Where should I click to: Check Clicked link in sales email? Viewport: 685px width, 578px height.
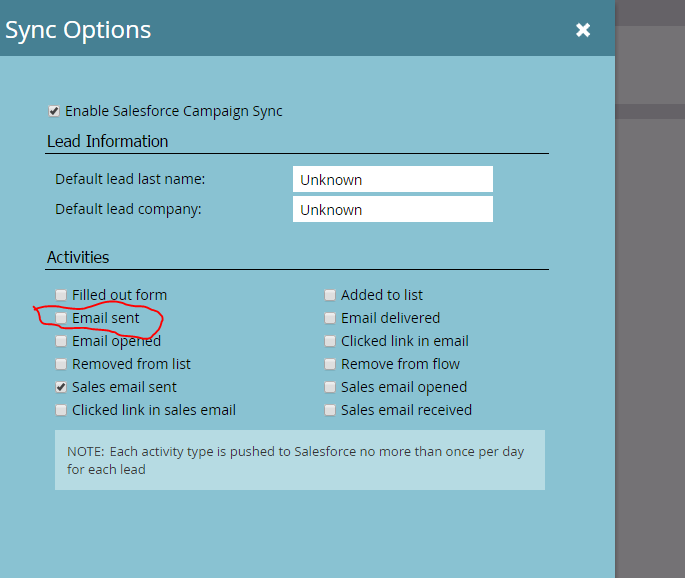61,410
